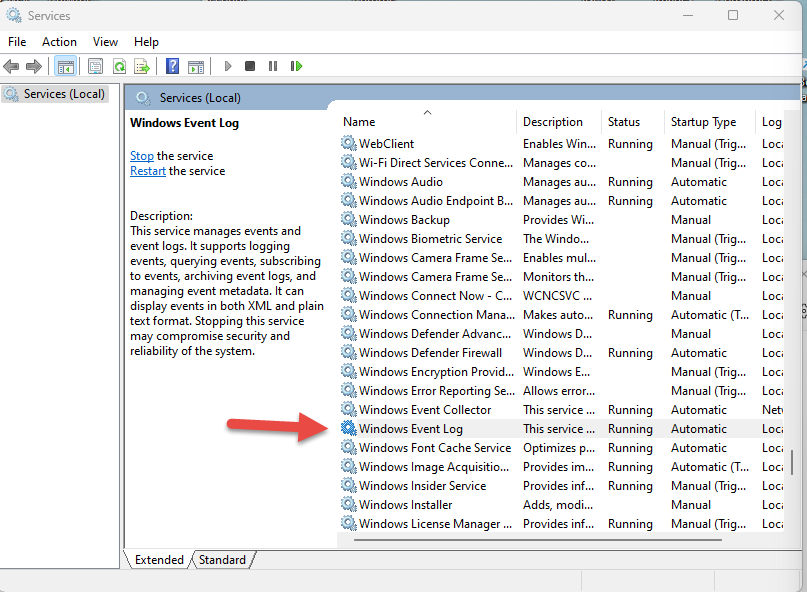
Task: Click the Pause Service toolbar icon
Action: 274,66
